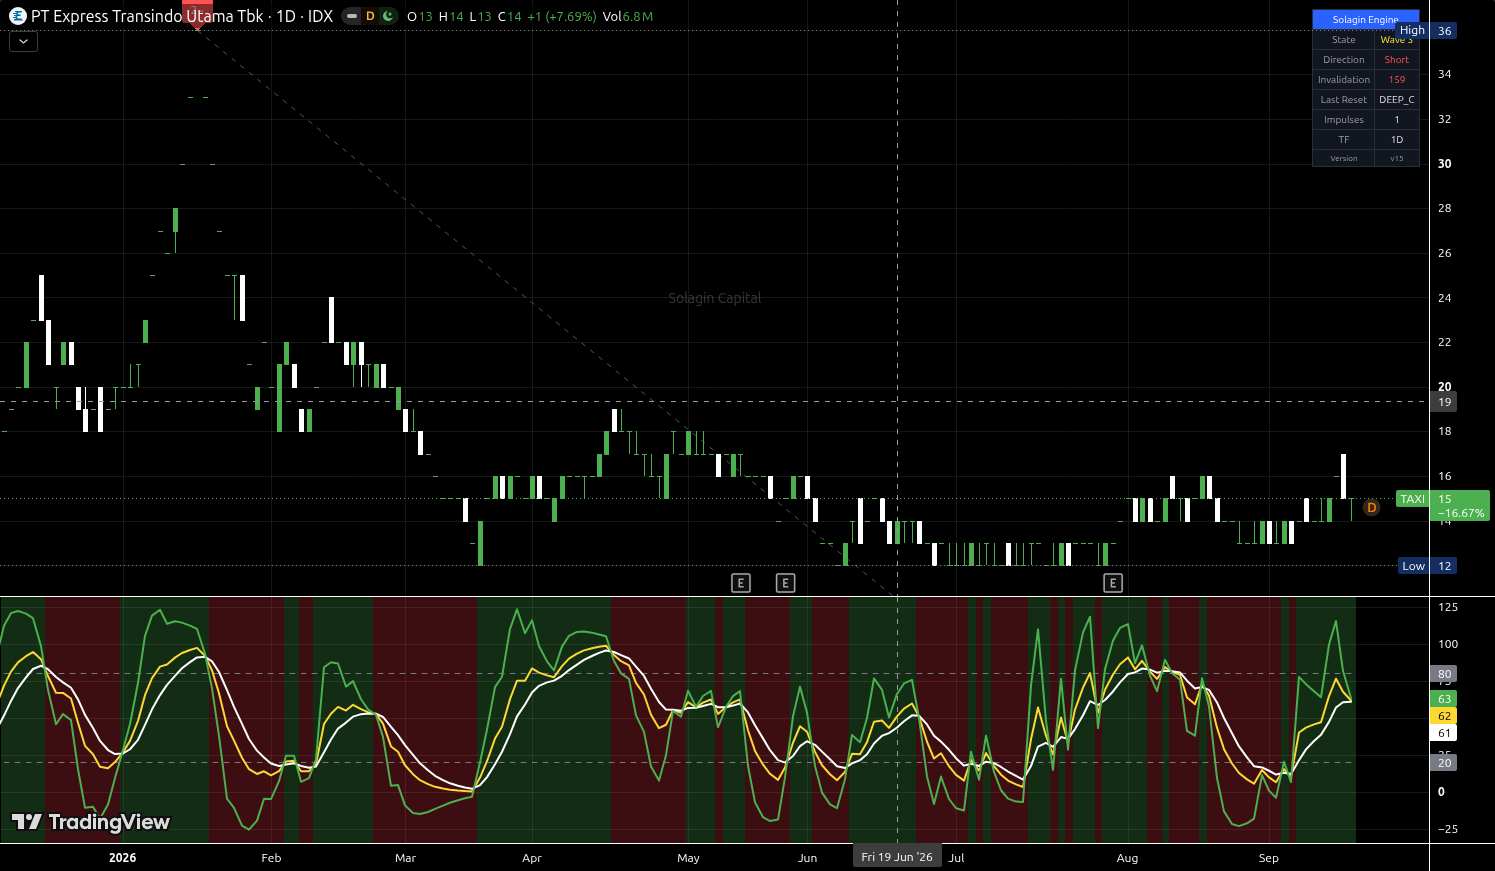Click the earnings E marker just before Aug
Screen dimensions: 1495x871
click(x=1113, y=583)
